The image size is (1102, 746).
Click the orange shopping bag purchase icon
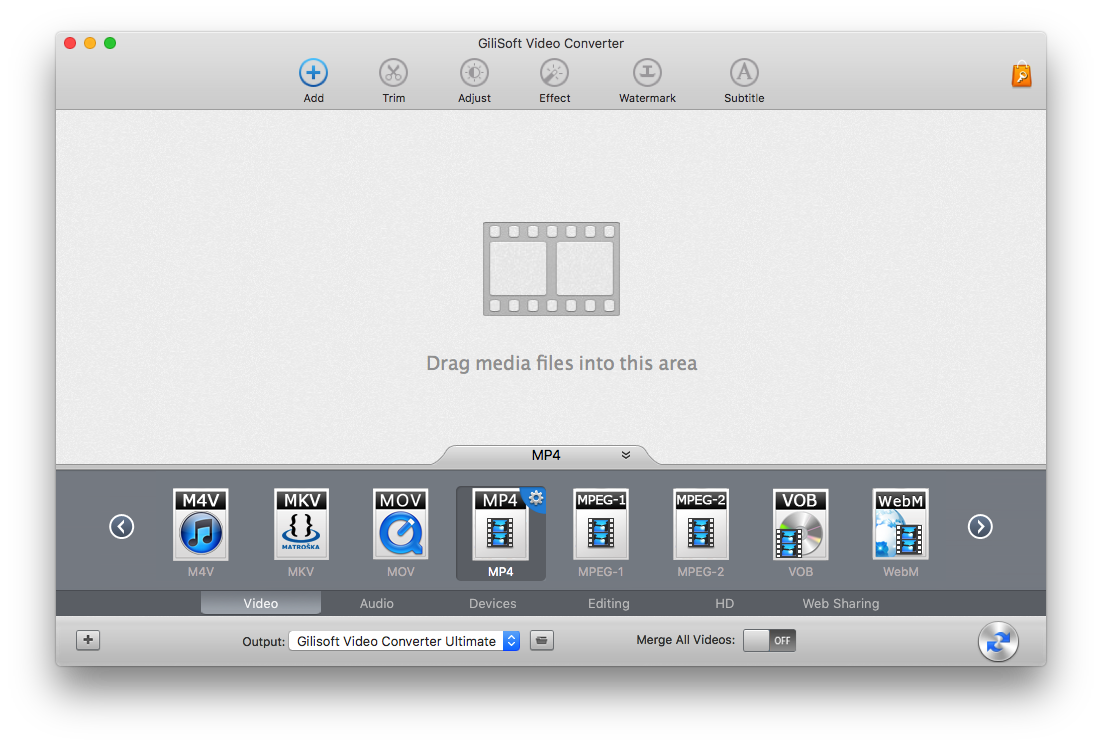1021,74
